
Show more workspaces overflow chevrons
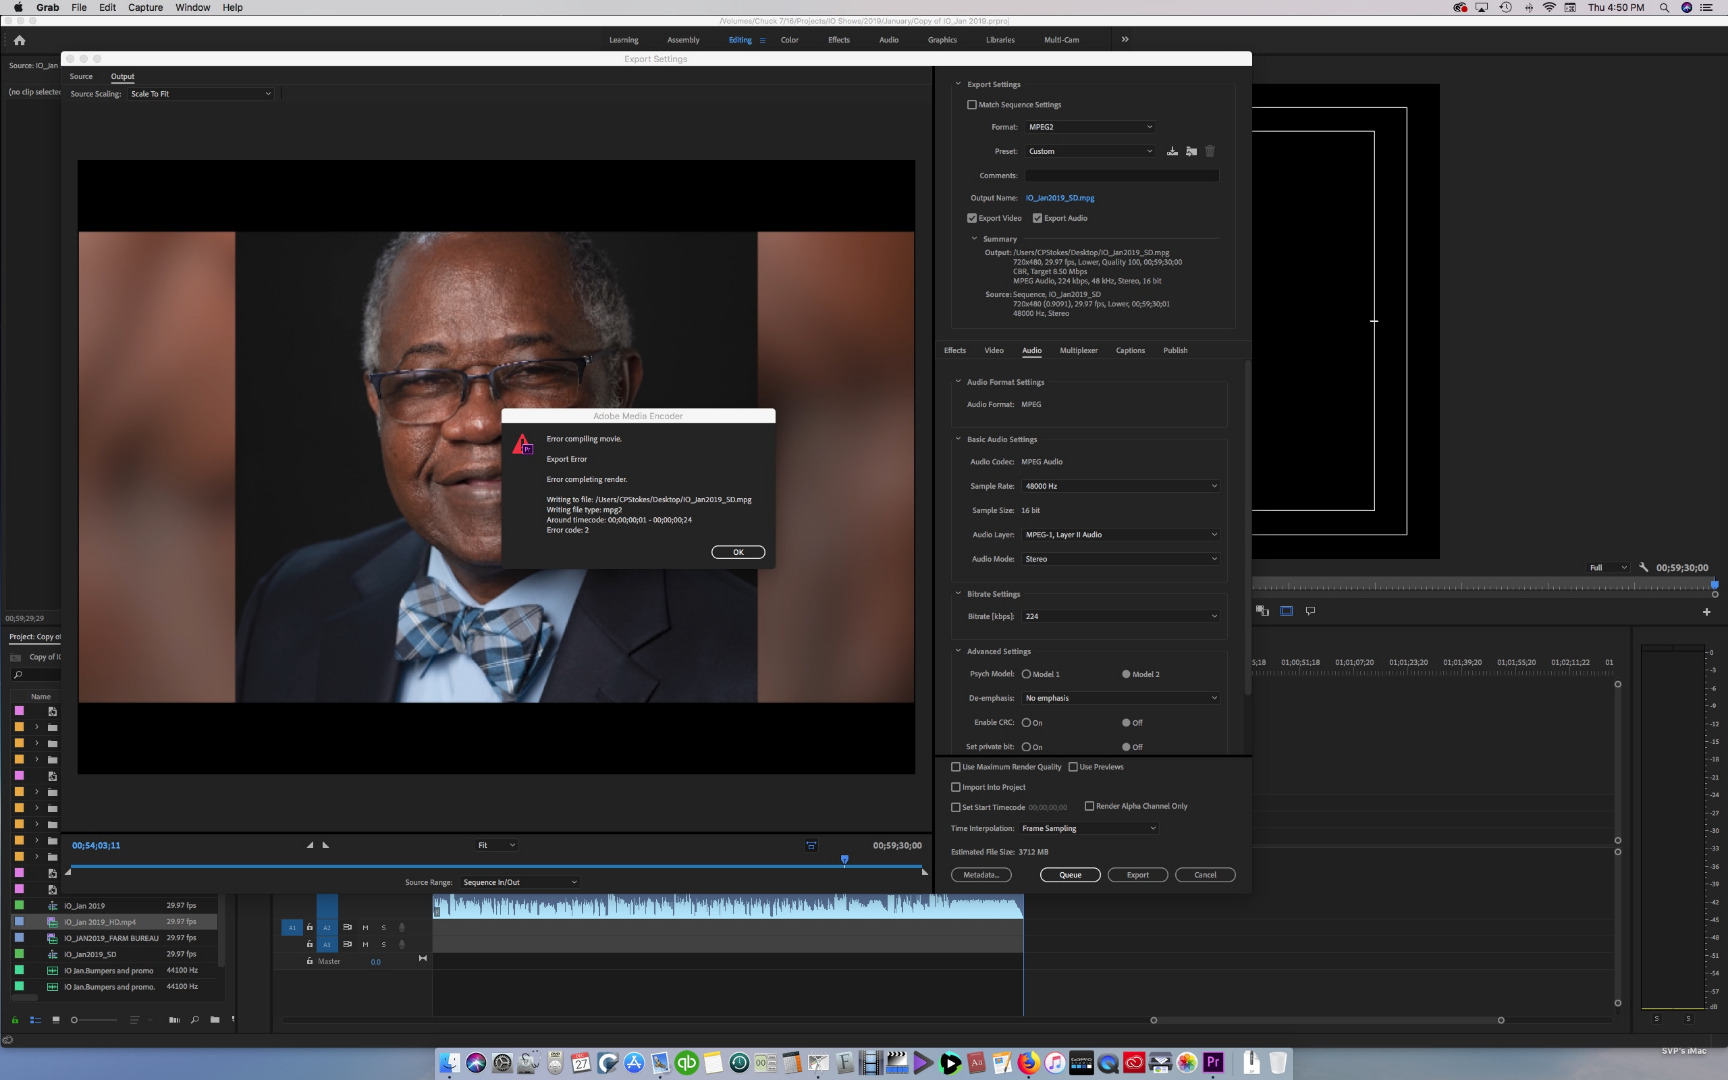(x=1125, y=39)
